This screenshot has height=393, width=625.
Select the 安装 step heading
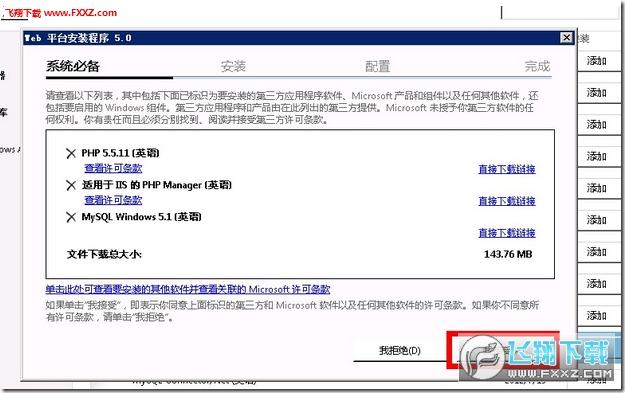click(233, 66)
